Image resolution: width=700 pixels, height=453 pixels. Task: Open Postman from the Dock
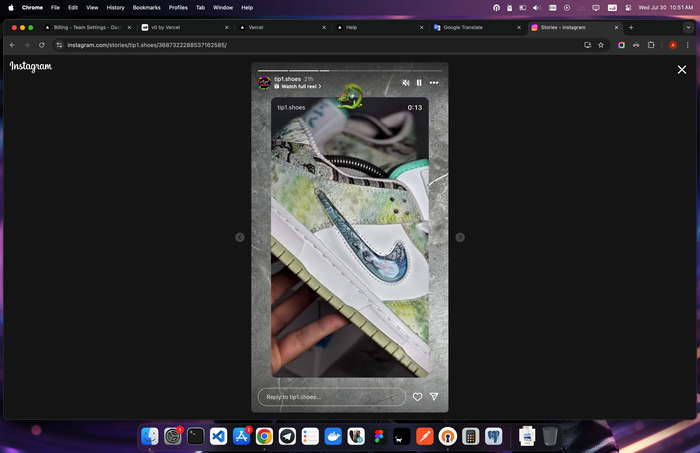click(x=425, y=436)
